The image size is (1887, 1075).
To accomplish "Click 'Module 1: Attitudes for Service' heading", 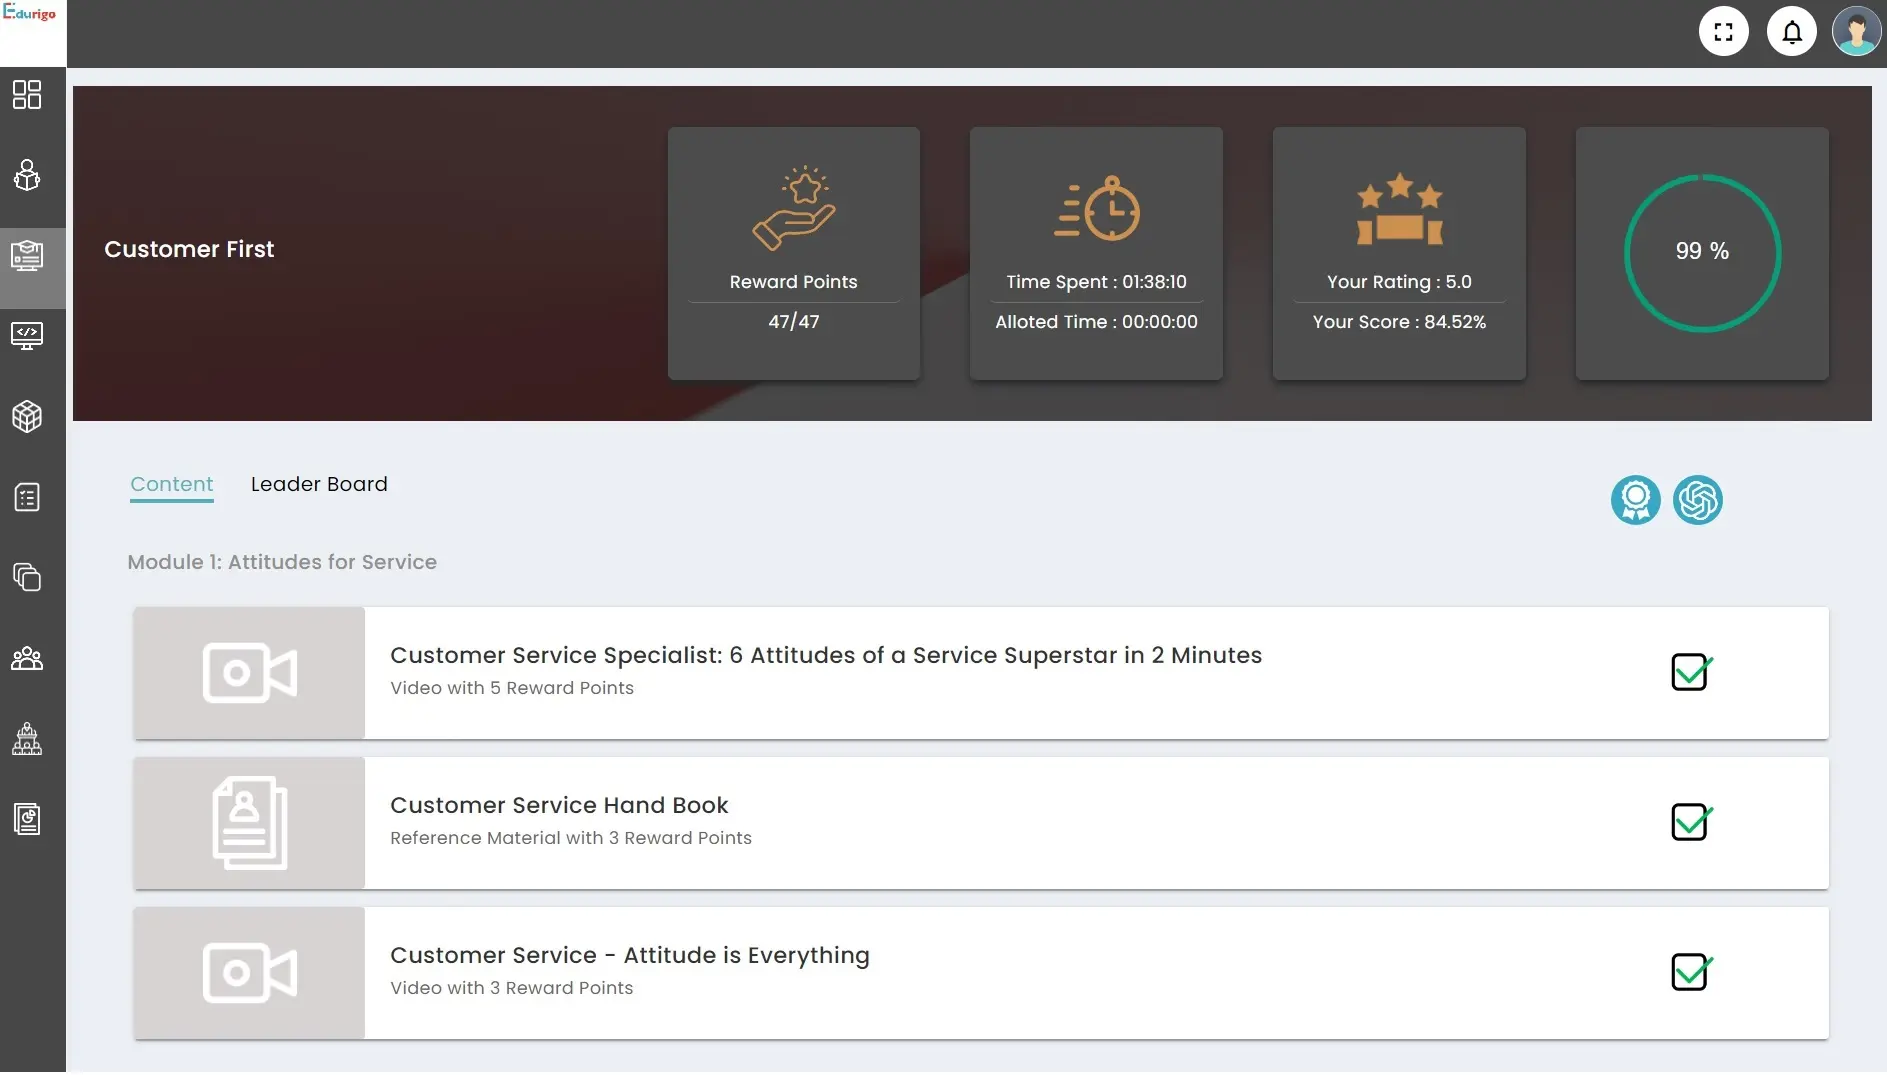I will [x=282, y=562].
